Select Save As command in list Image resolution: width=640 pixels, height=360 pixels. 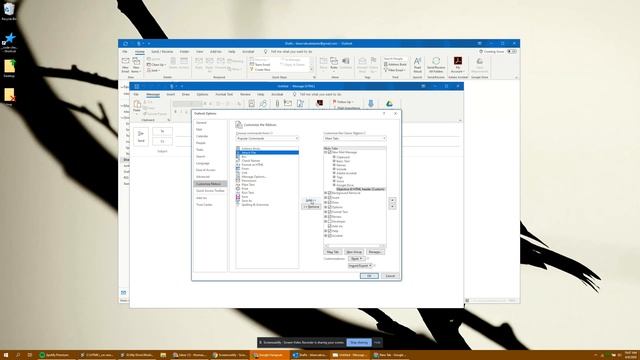pyautogui.click(x=267, y=201)
